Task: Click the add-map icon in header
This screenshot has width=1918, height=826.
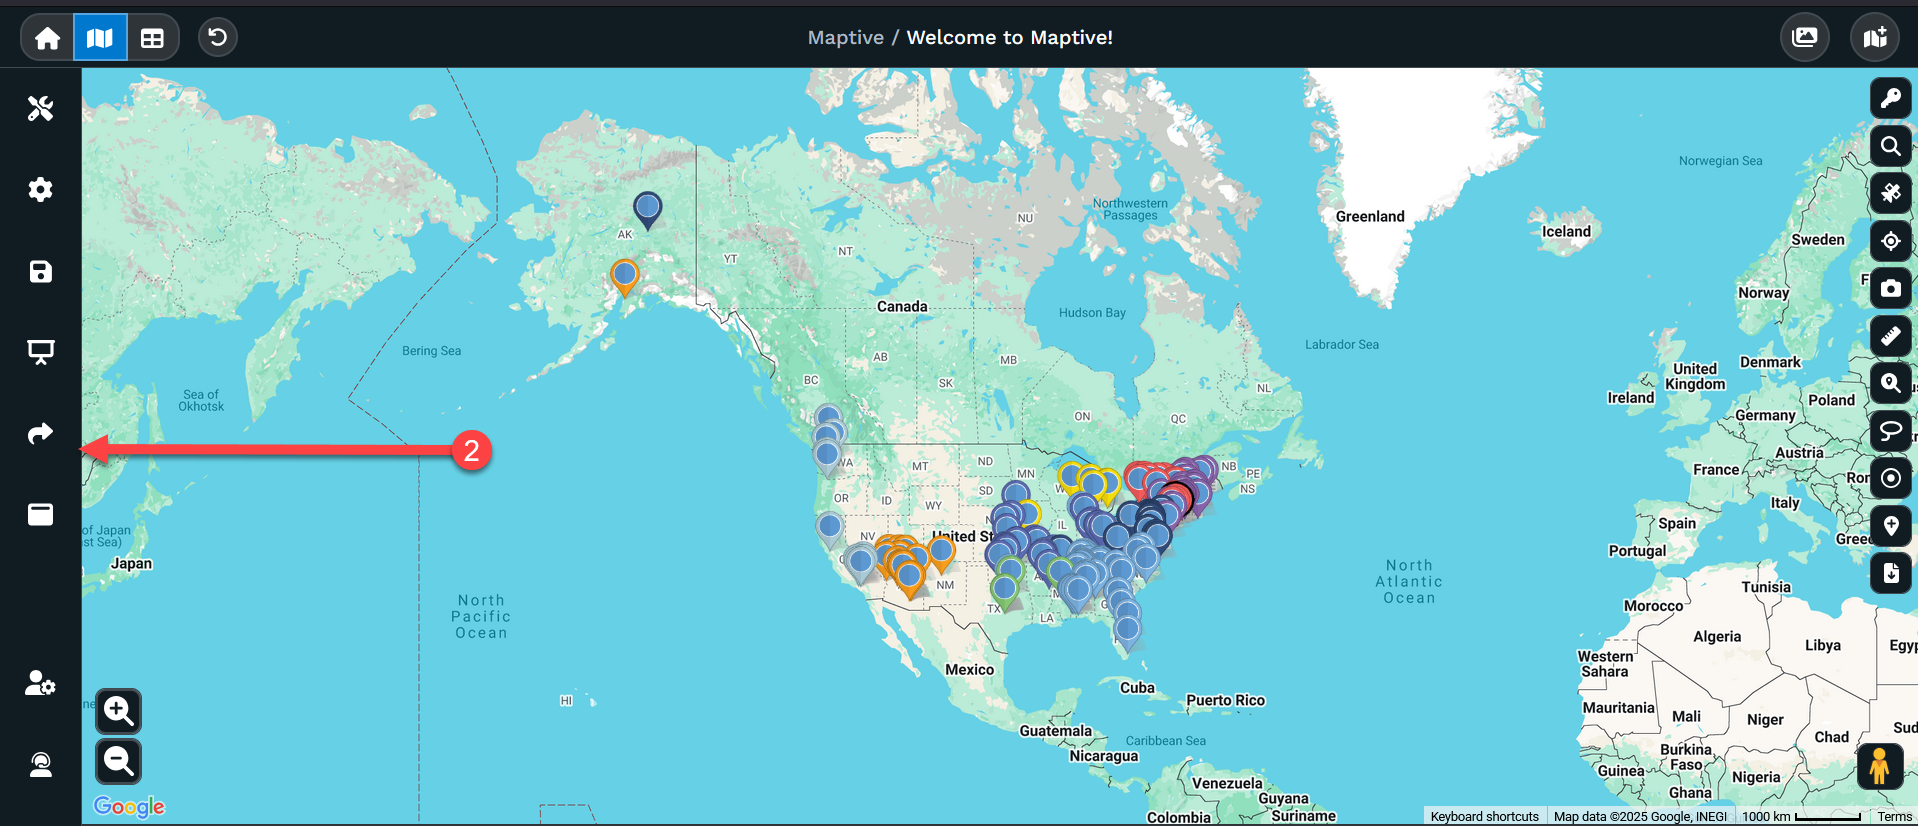Action: pos(1875,38)
